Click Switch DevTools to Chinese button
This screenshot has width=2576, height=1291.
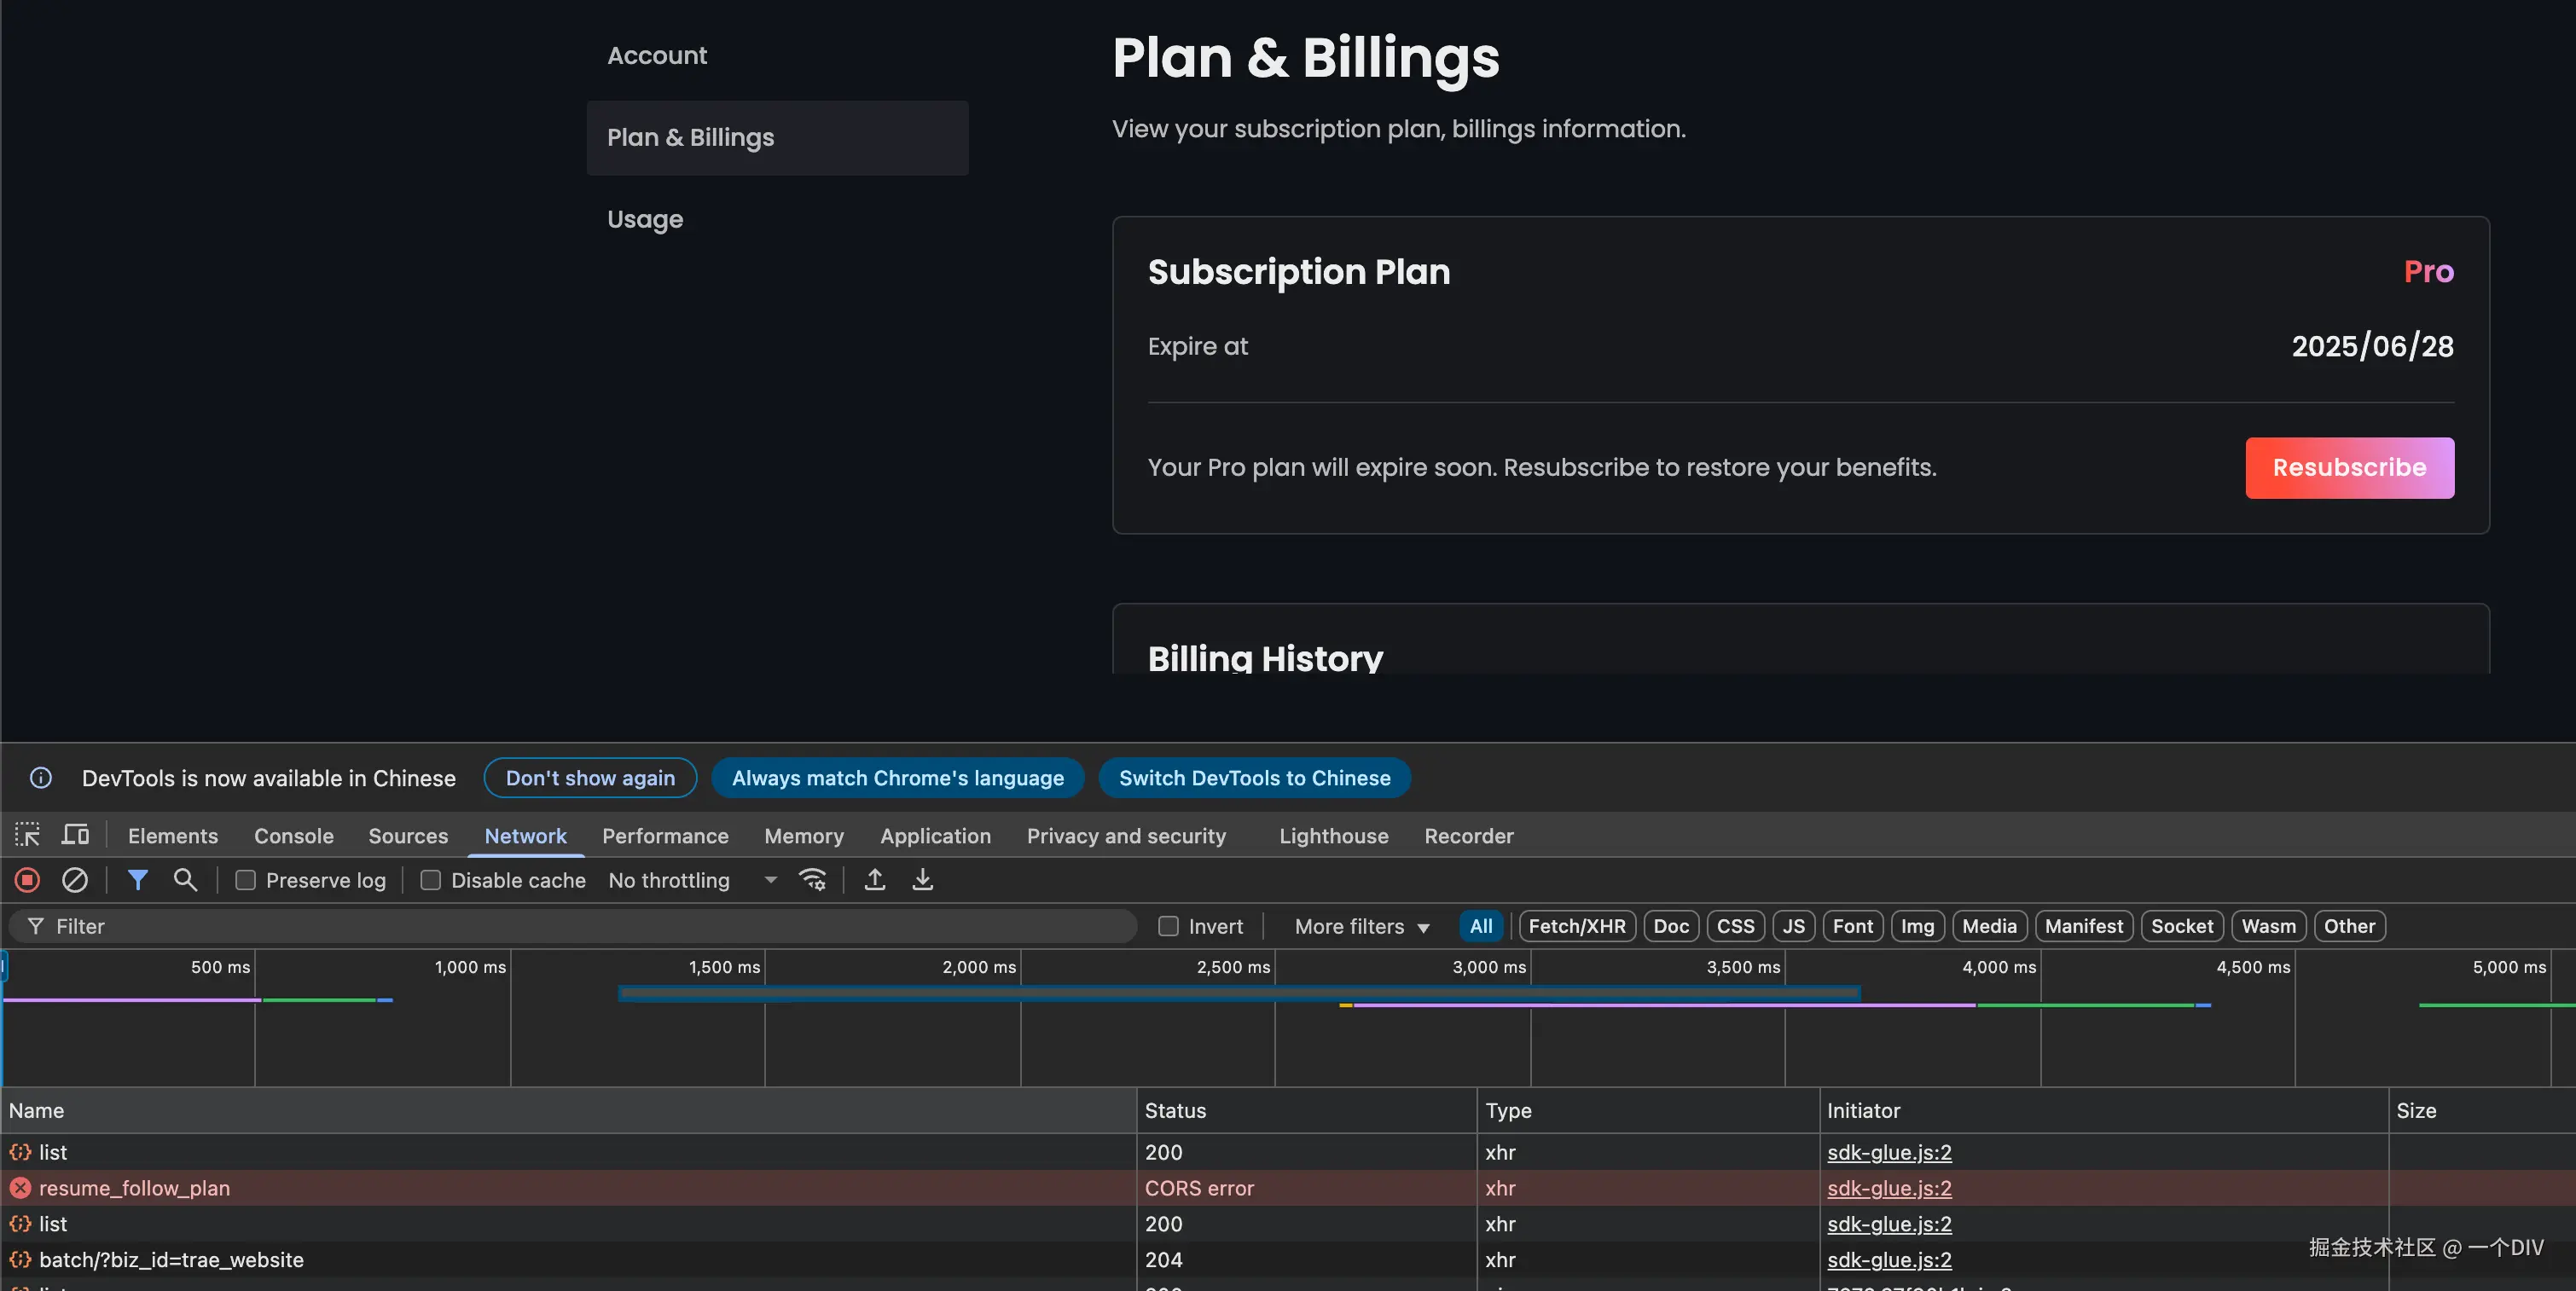pyautogui.click(x=1254, y=778)
